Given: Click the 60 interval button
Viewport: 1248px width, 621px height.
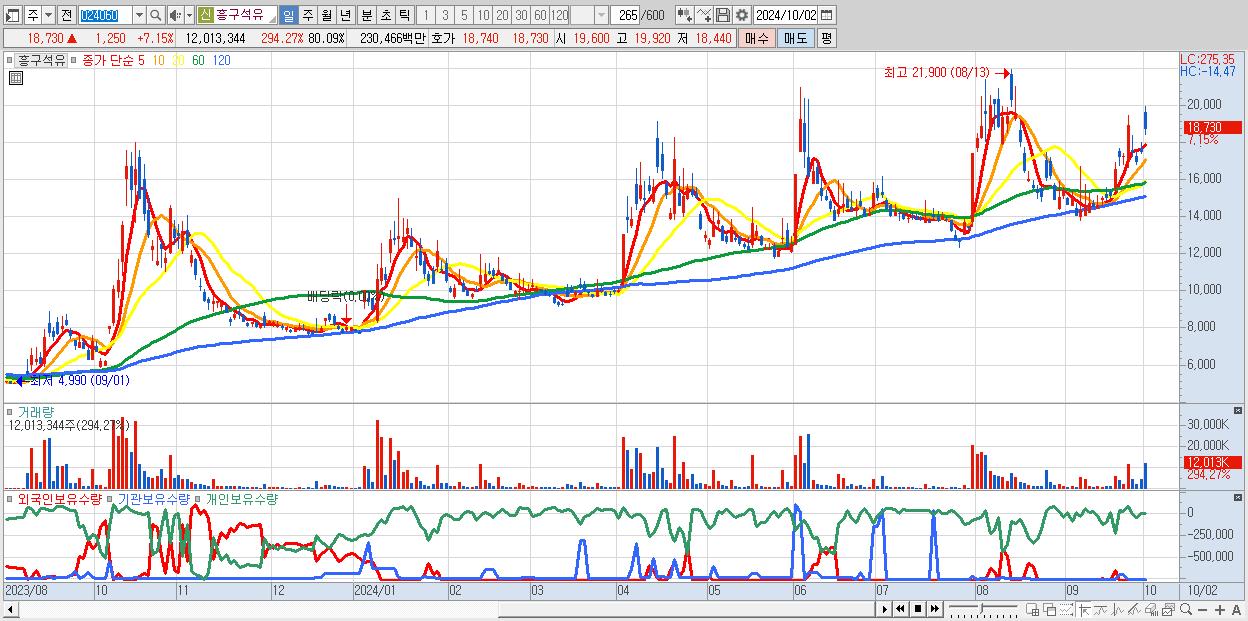Looking at the screenshot, I should 540,15.
